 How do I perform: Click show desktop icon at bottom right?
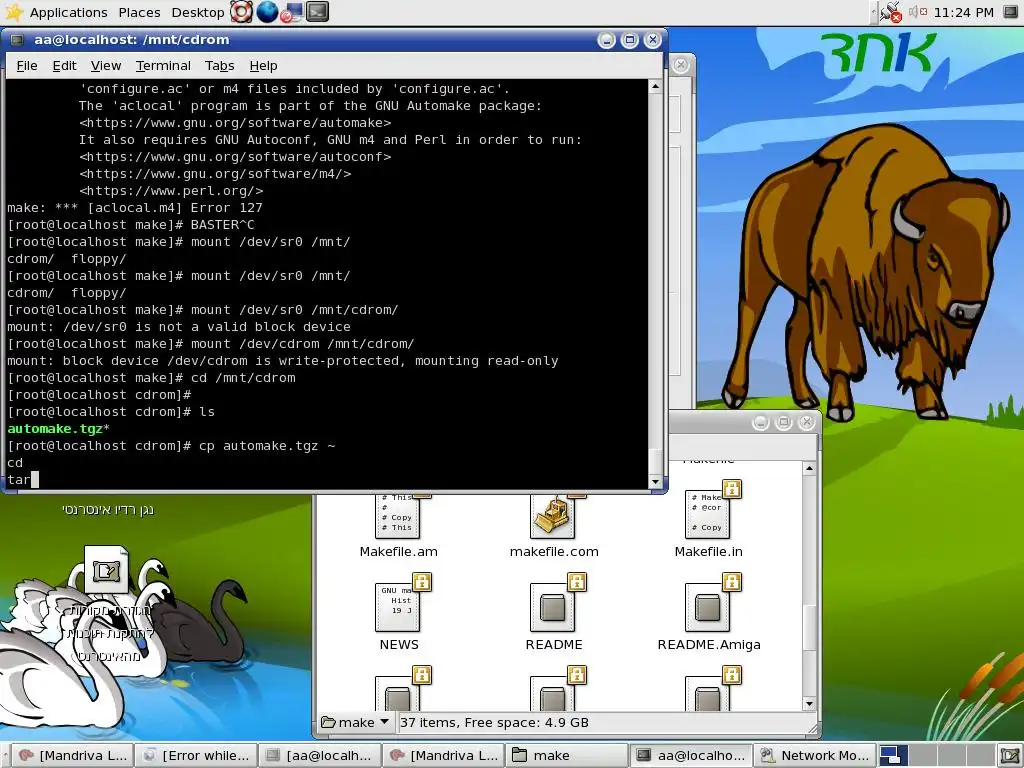click(x=1010, y=756)
